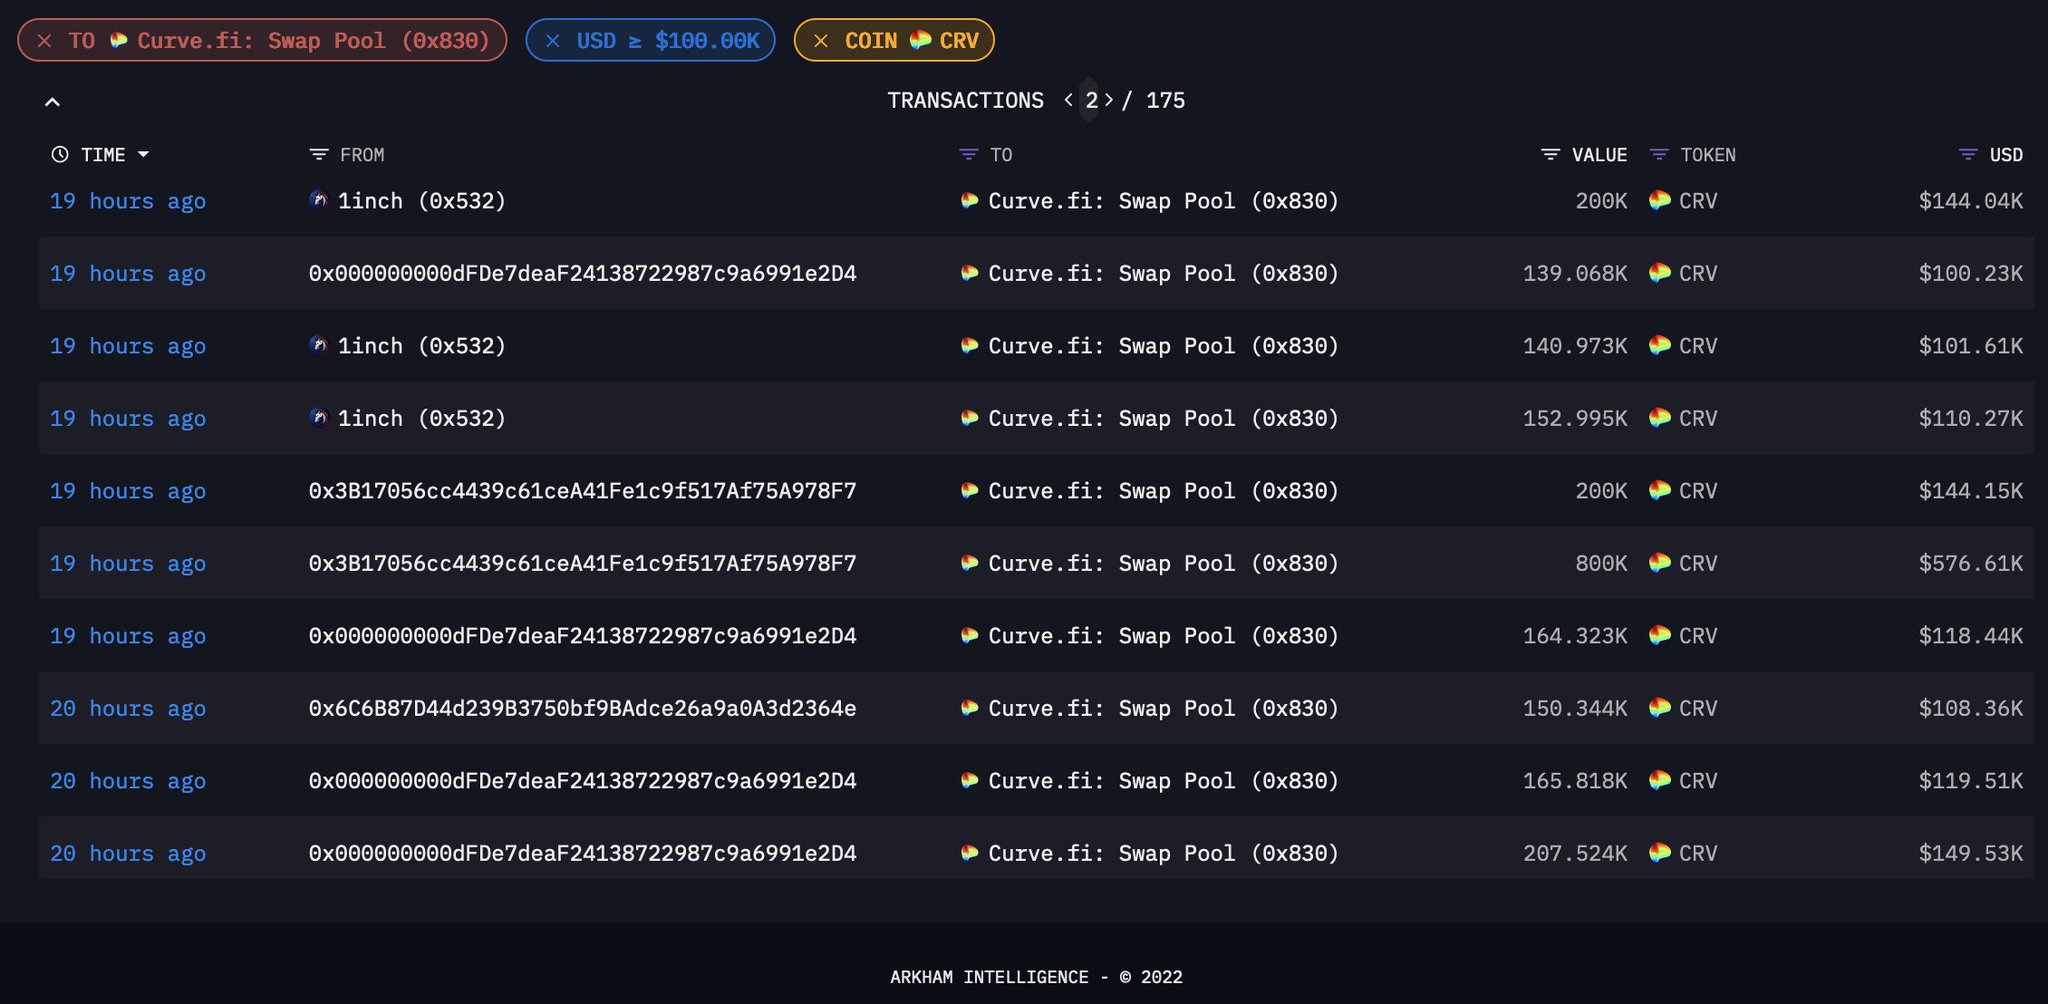Viewport: 2048px width, 1004px height.
Task: Click the 165.818K value cell
Action: (1575, 781)
